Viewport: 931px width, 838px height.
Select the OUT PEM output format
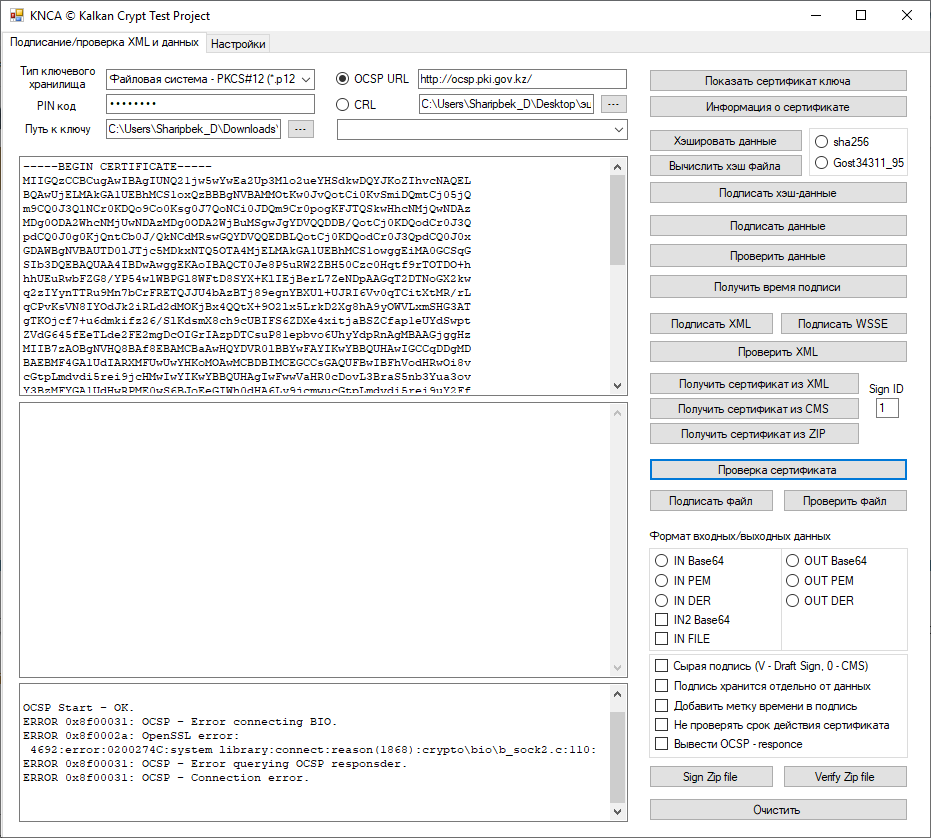click(x=793, y=581)
